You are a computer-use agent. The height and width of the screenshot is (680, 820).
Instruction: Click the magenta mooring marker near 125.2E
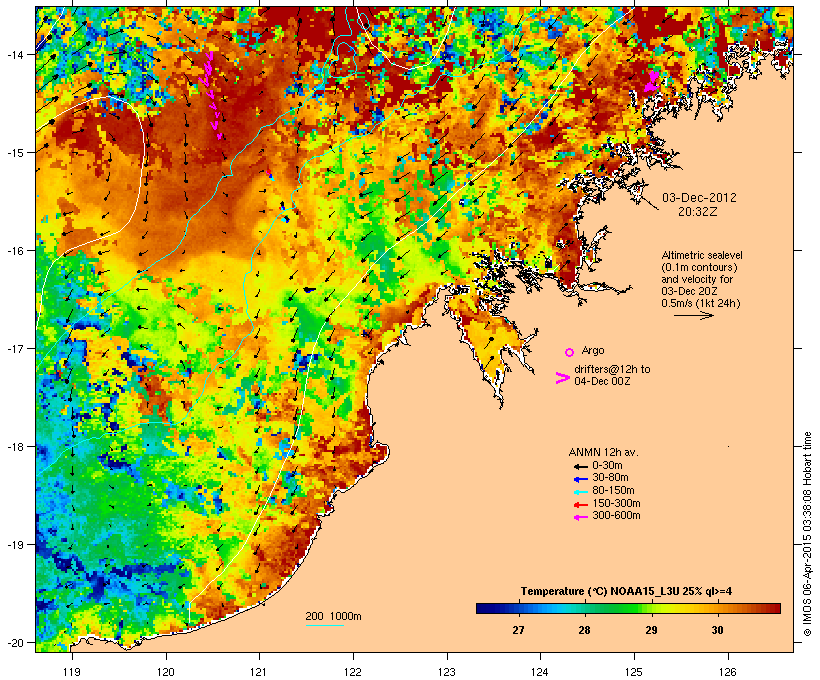point(652,82)
